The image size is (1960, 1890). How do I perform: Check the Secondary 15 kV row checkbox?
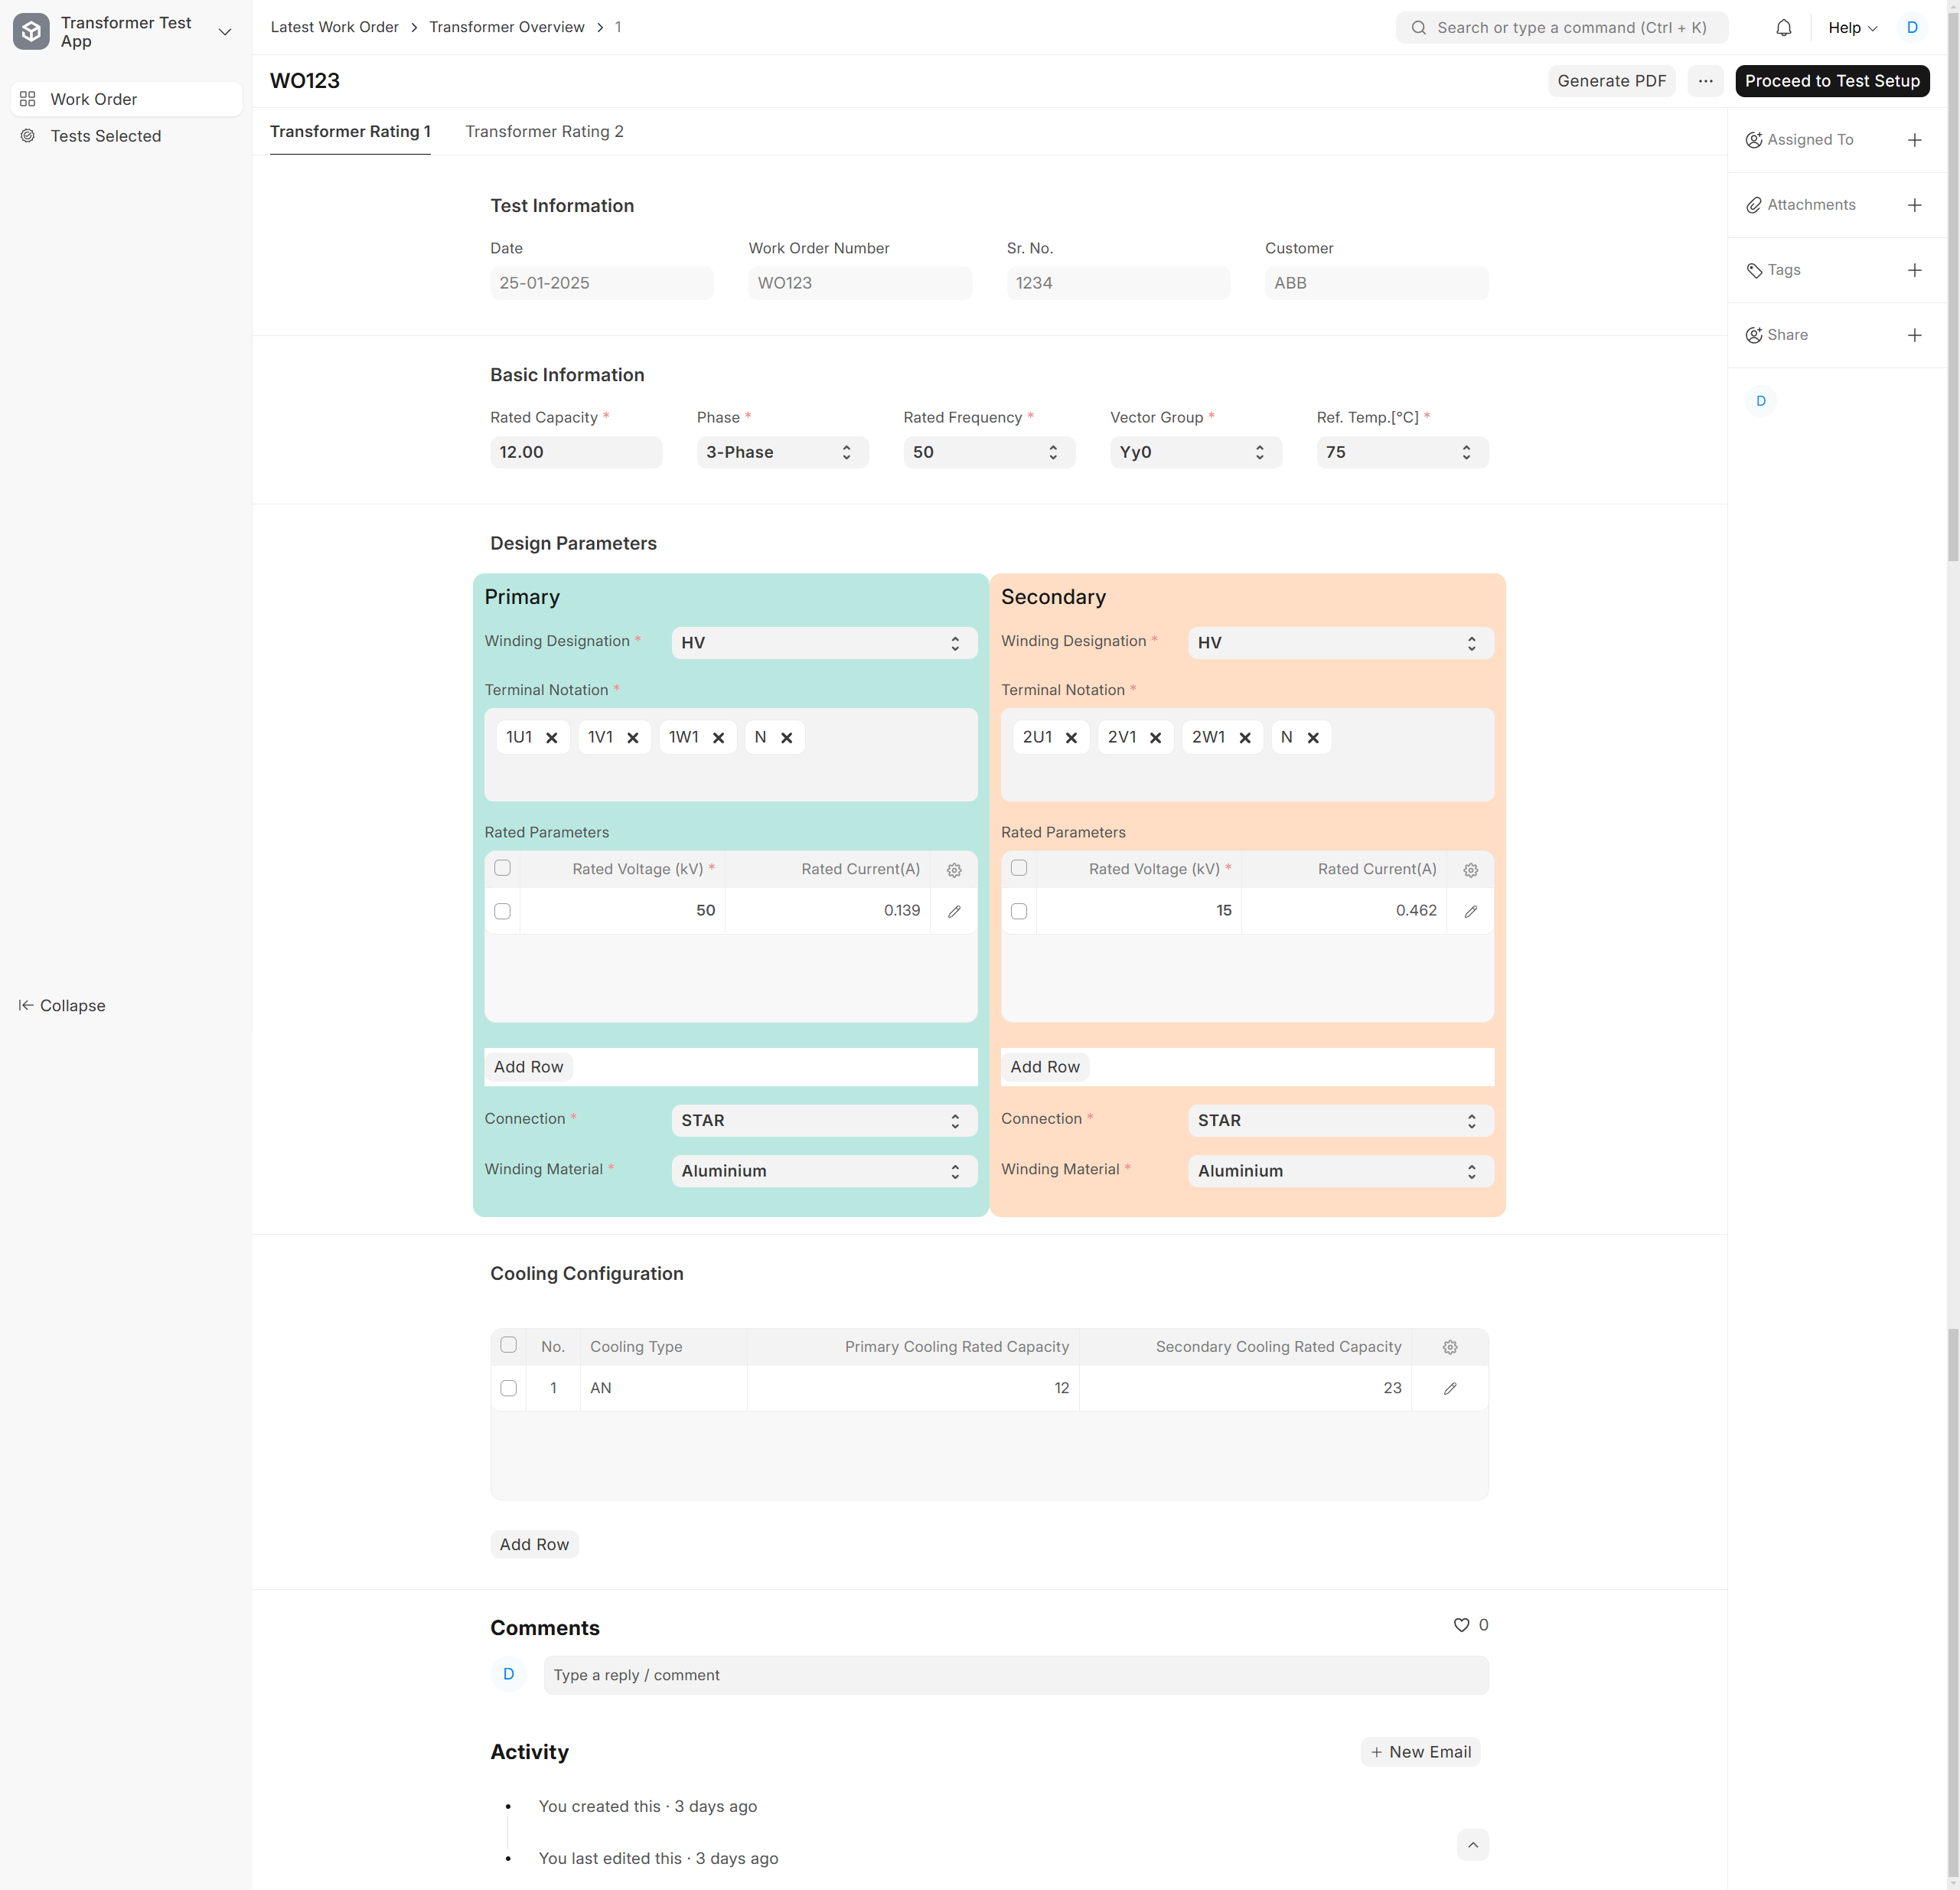(x=1018, y=911)
